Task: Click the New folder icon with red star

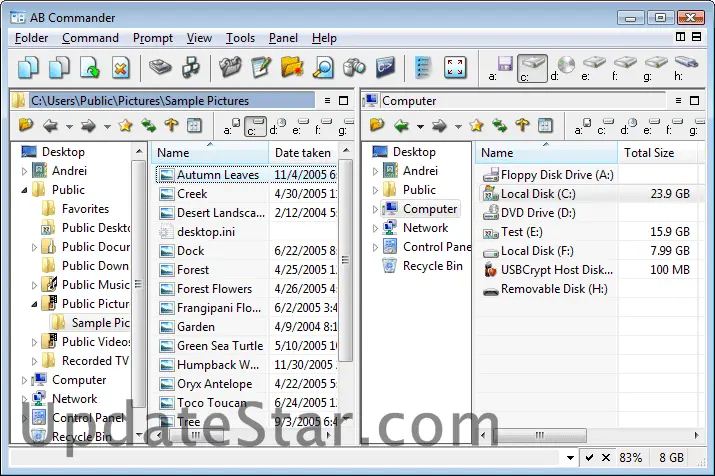Action: pyautogui.click(x=292, y=67)
